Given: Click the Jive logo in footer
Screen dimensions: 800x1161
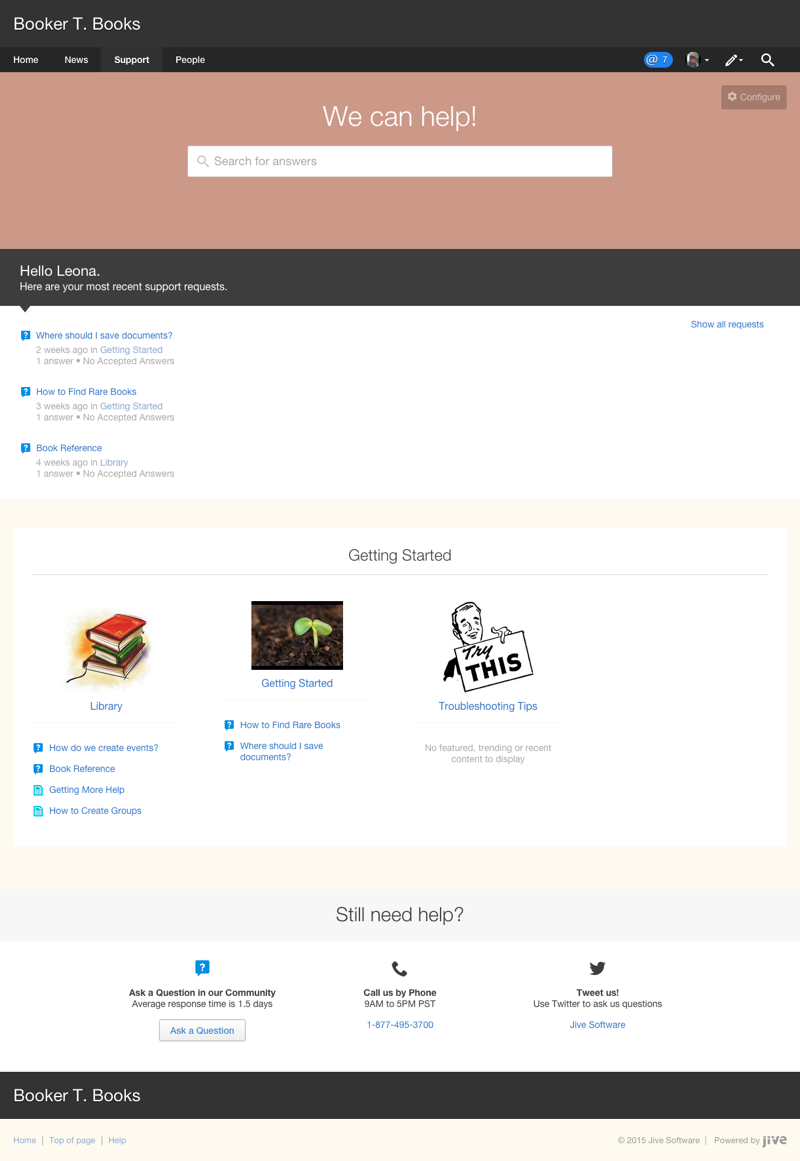Looking at the screenshot, I should pos(774,1140).
